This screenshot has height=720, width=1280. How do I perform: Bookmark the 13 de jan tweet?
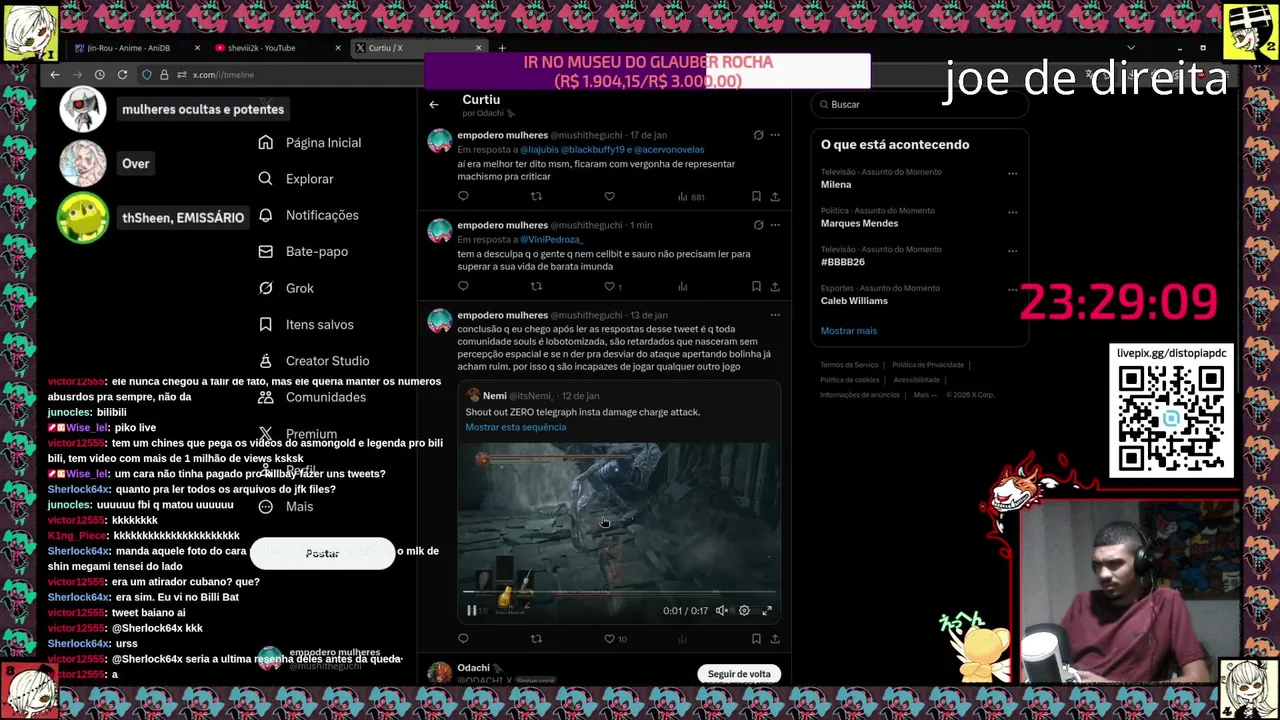(x=756, y=639)
